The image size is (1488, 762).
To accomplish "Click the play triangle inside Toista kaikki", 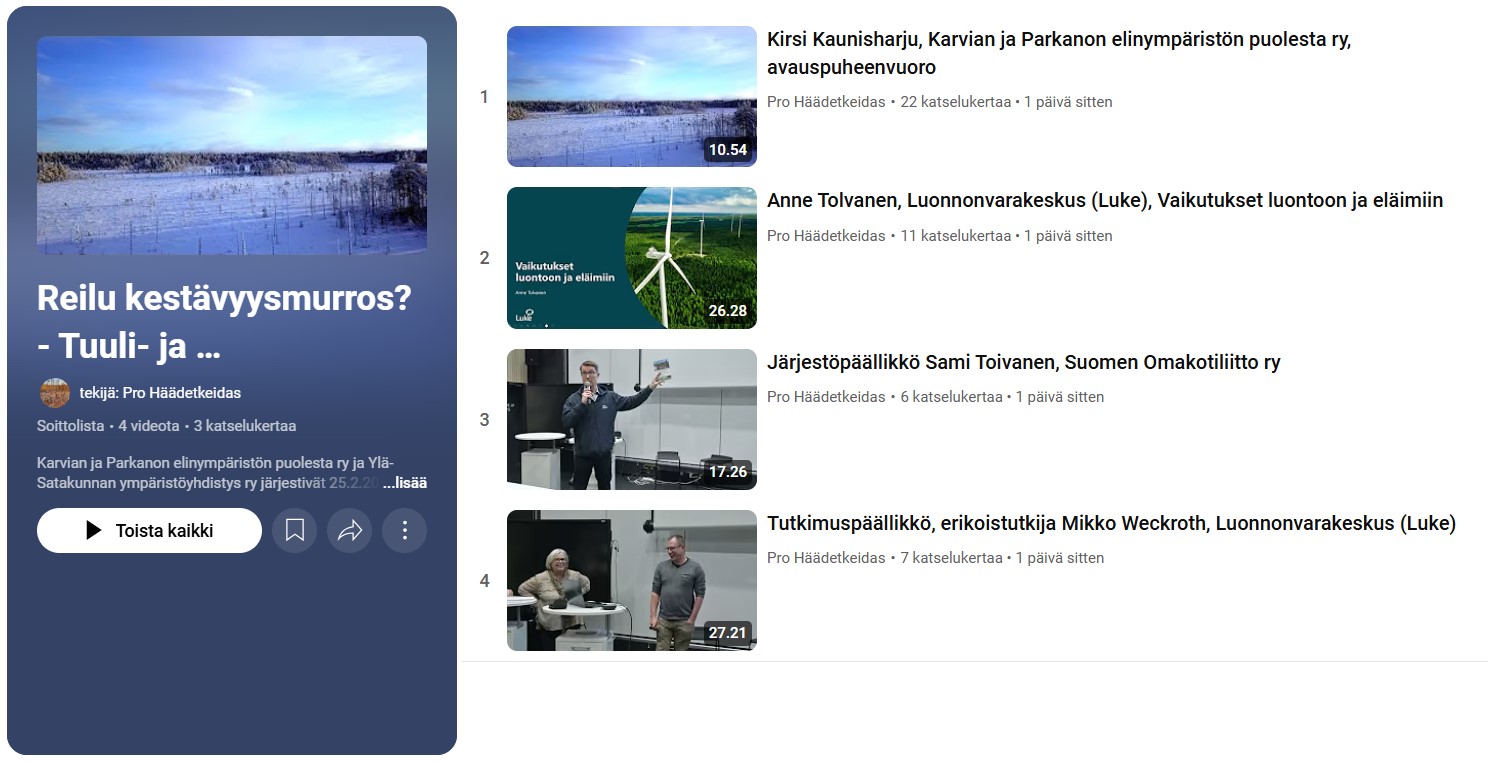I will click(x=93, y=530).
